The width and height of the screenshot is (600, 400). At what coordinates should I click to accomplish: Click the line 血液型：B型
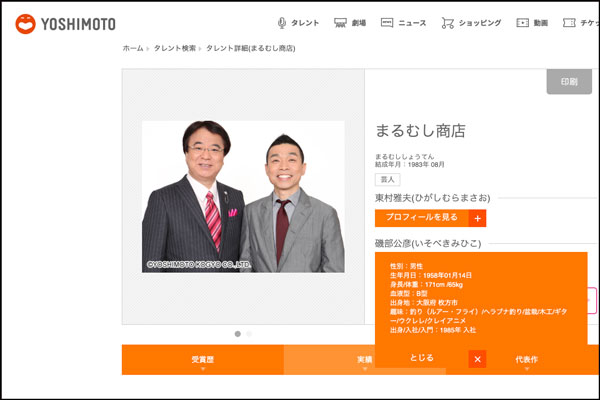(409, 294)
